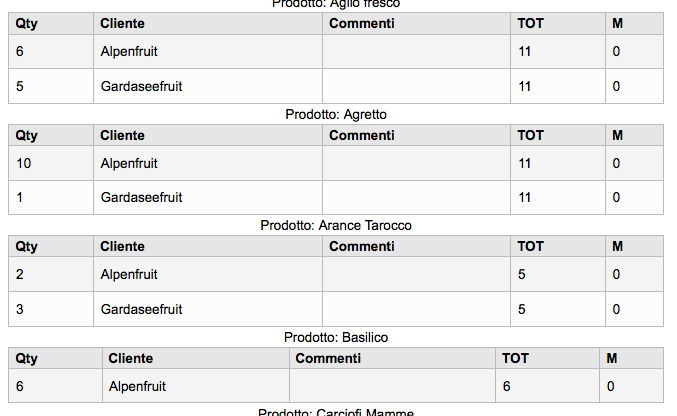Click TOT value 5 for Gardaseefruit
The width and height of the screenshot is (677, 416).
522,309
